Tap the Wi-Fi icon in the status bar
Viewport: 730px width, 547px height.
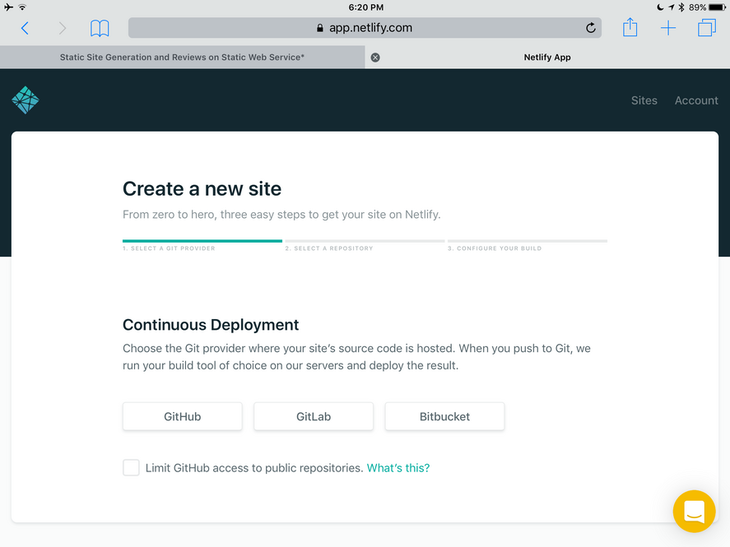coord(22,7)
